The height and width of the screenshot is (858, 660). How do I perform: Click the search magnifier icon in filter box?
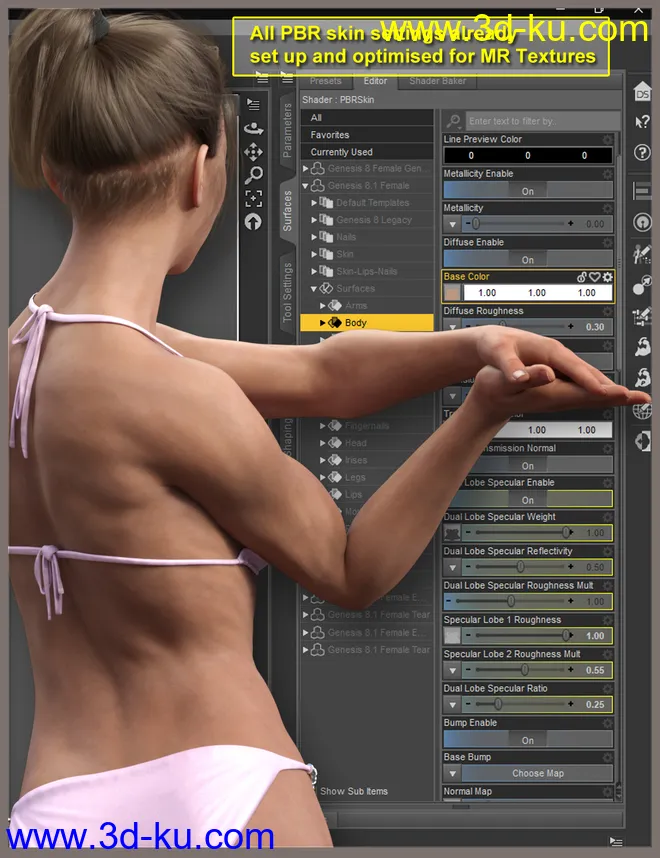coord(453,121)
